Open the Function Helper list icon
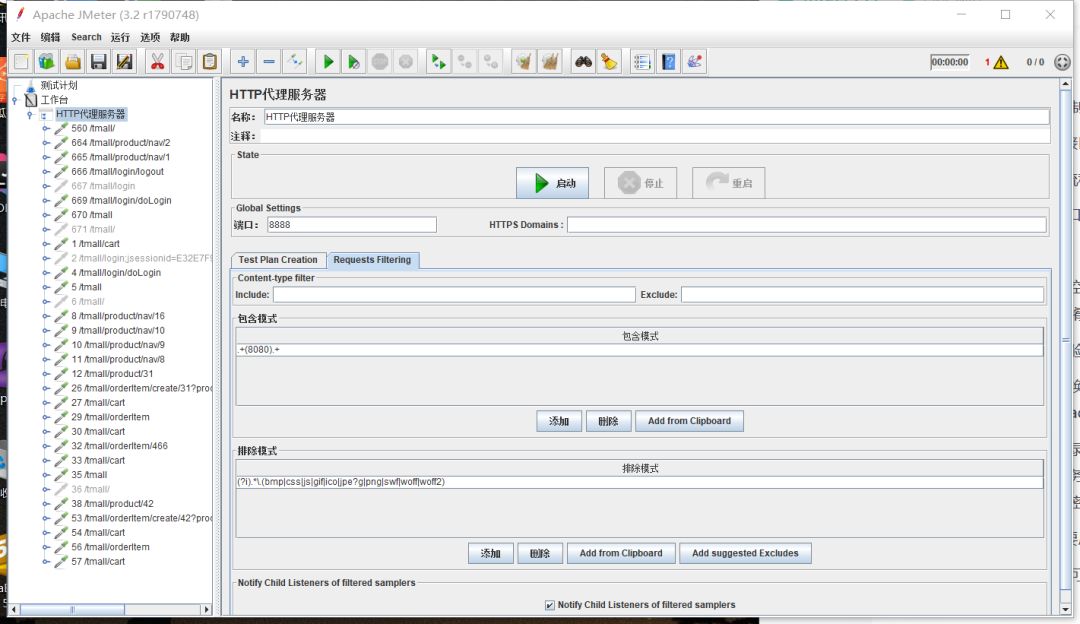 642,62
